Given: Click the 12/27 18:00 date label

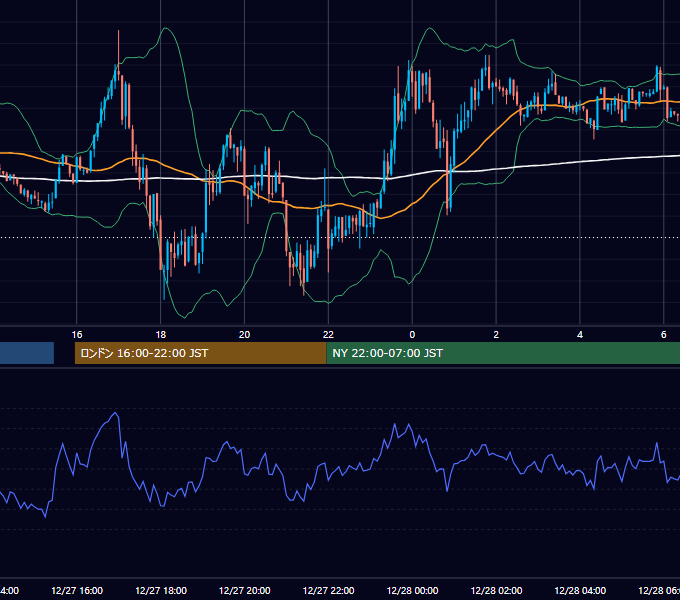Looking at the screenshot, I should pyautogui.click(x=161, y=590).
